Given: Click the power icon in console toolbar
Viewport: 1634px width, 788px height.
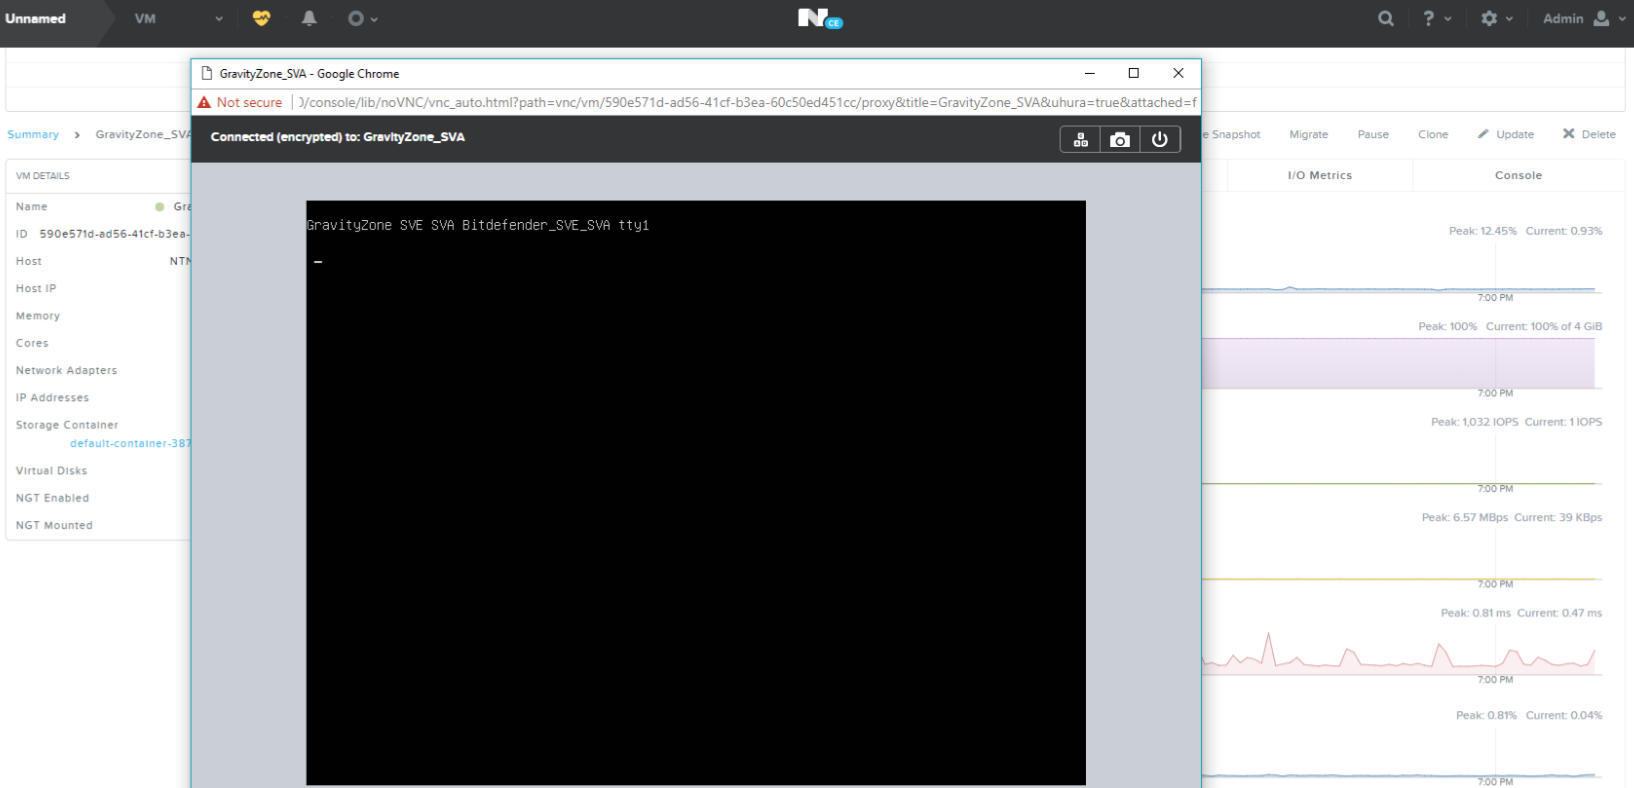Looking at the screenshot, I should point(1159,140).
